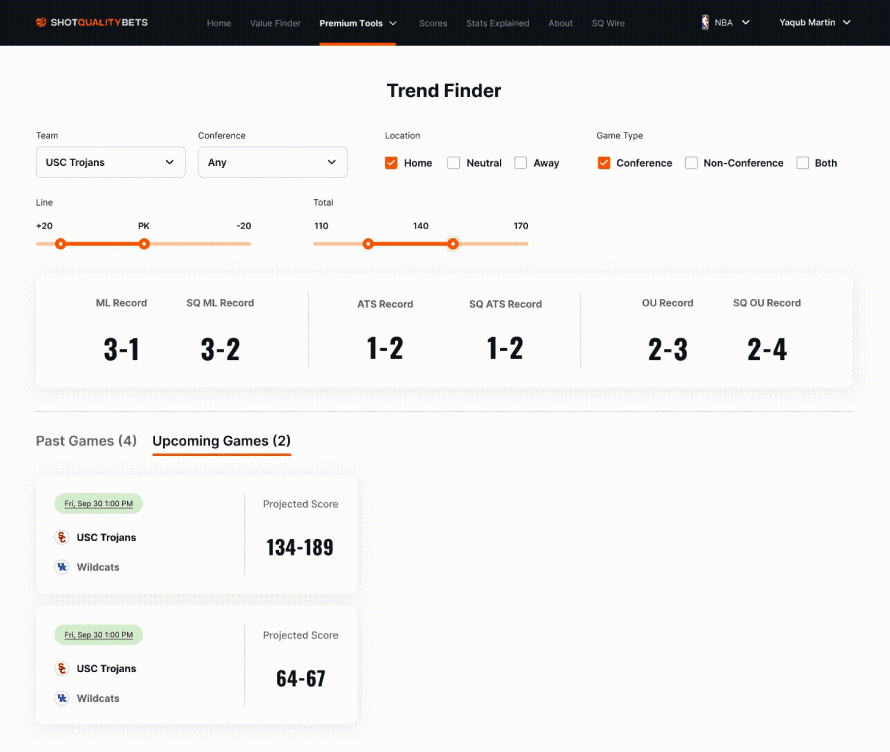Click the Line slider's -20 label

[x=244, y=226]
